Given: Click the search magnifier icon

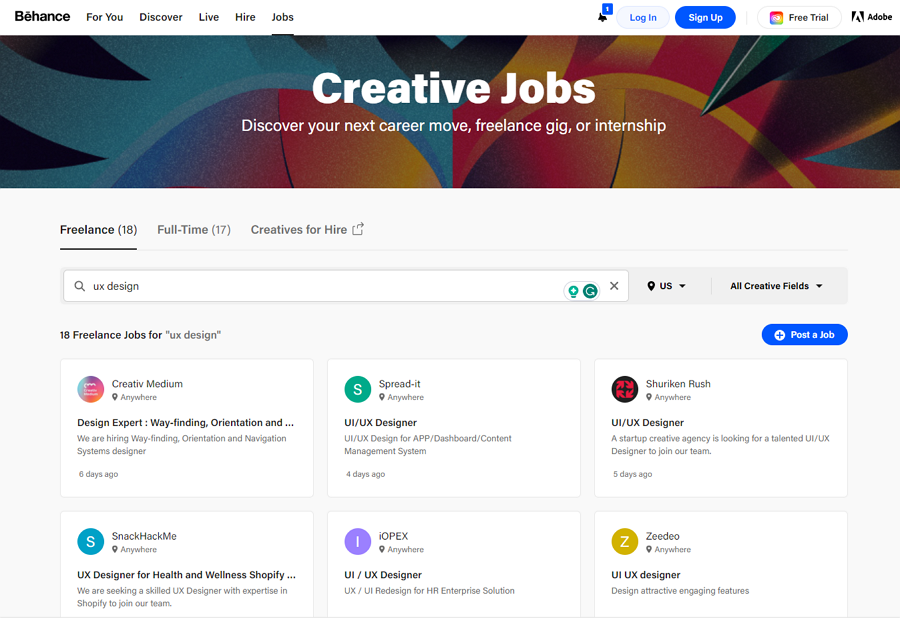Looking at the screenshot, I should pos(79,286).
